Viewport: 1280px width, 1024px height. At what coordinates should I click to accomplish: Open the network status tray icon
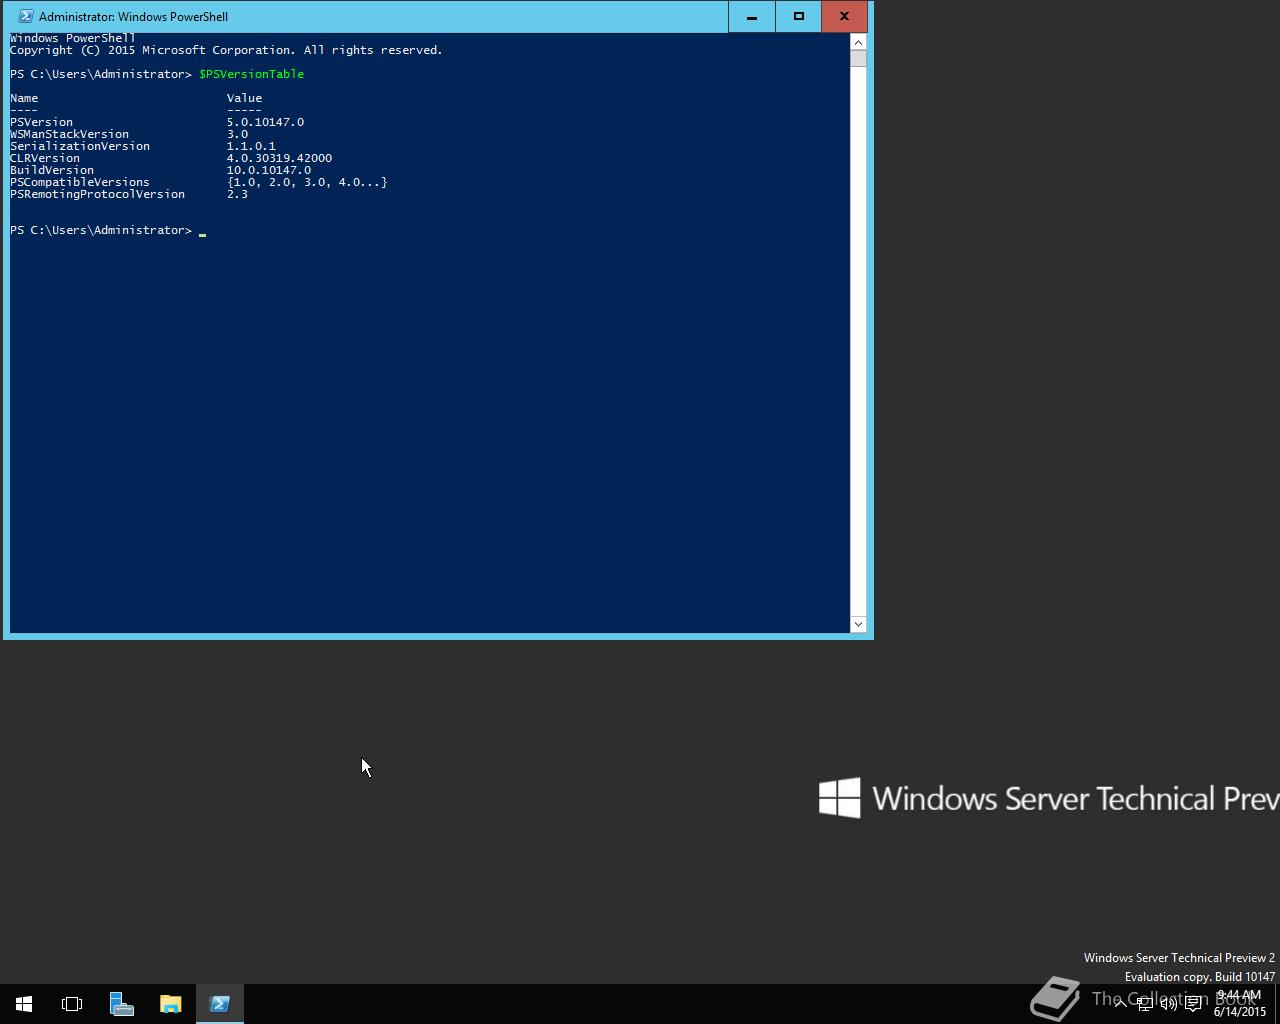click(x=1144, y=1004)
